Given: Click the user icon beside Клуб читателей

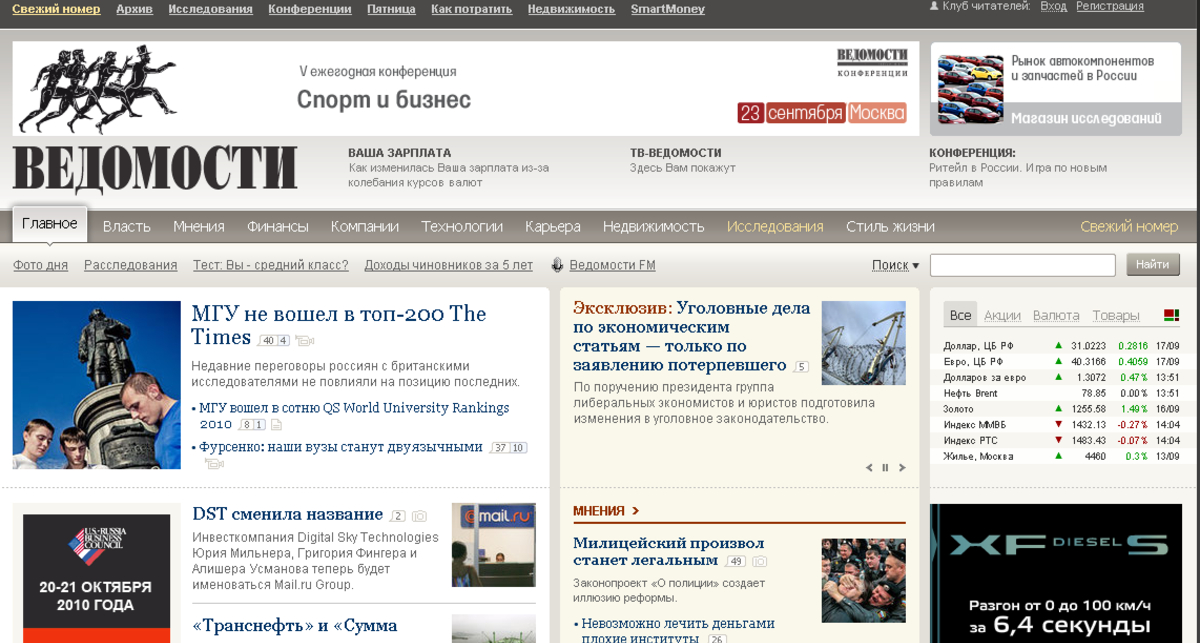Looking at the screenshot, I should pos(934,6).
